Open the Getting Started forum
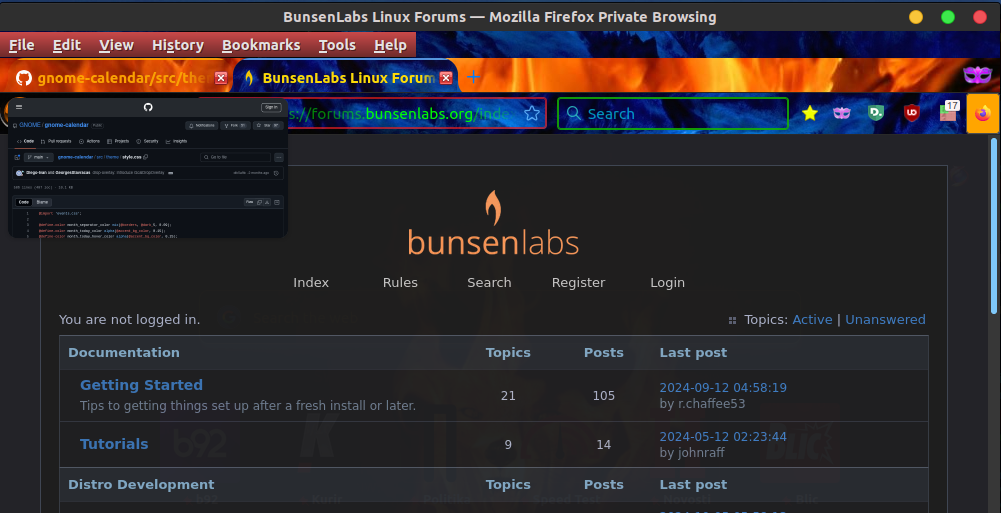The image size is (1001, 513). pos(141,385)
